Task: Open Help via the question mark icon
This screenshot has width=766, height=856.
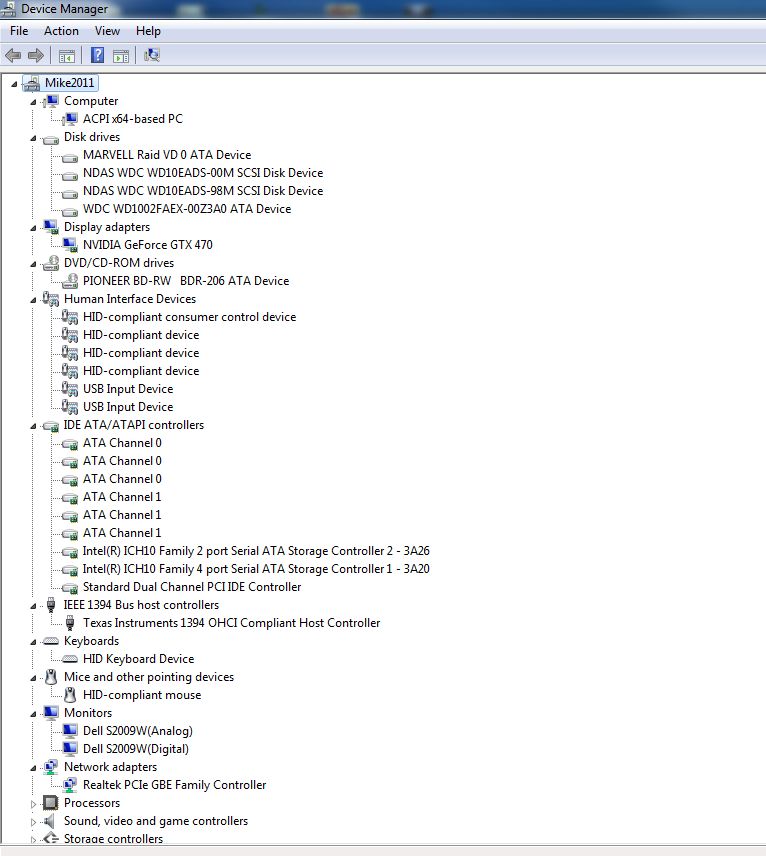Action: coord(97,55)
